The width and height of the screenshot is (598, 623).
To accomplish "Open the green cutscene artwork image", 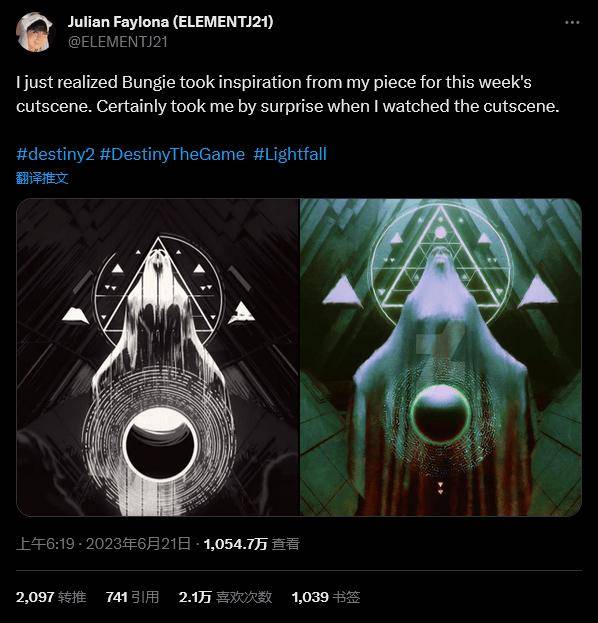I will (441, 357).
